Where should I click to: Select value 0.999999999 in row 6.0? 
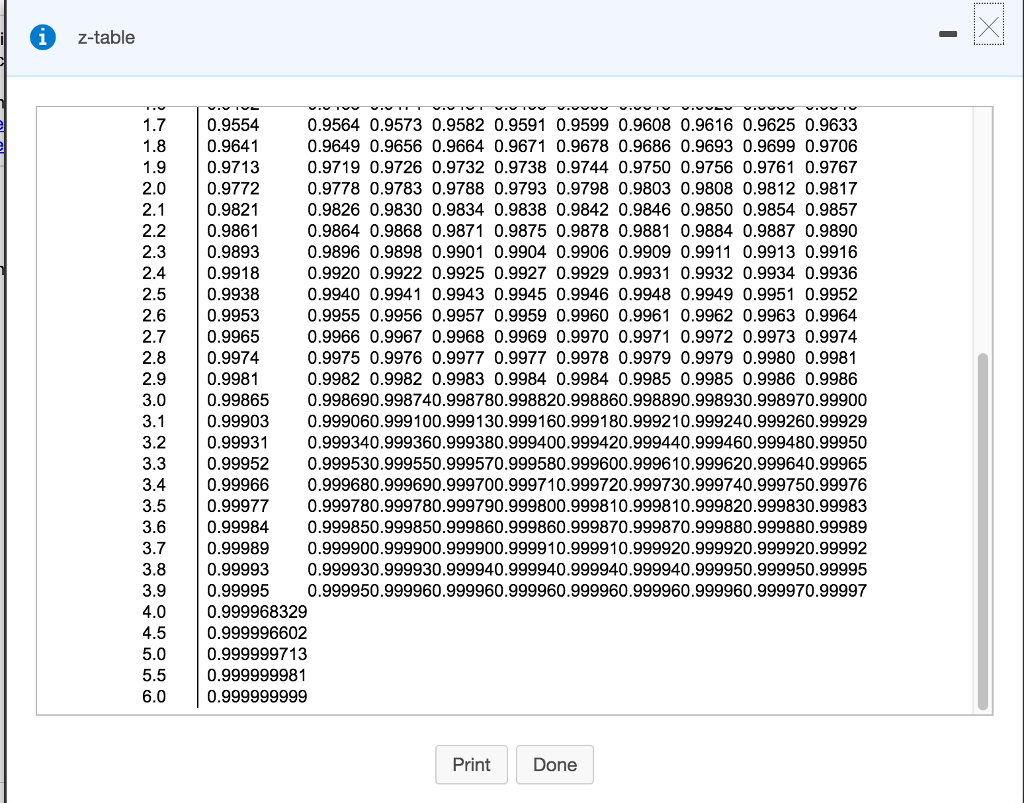(x=257, y=697)
